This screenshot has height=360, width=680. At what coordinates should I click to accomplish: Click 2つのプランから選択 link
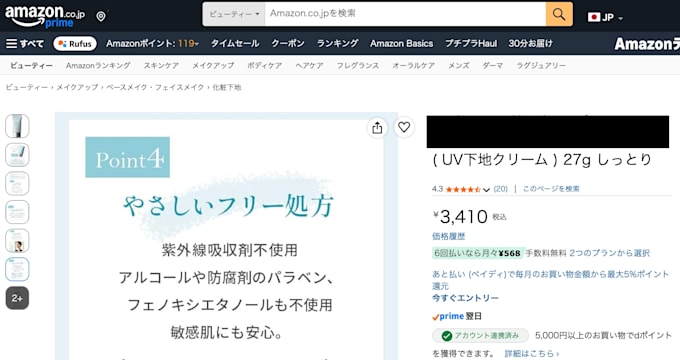pos(609,253)
